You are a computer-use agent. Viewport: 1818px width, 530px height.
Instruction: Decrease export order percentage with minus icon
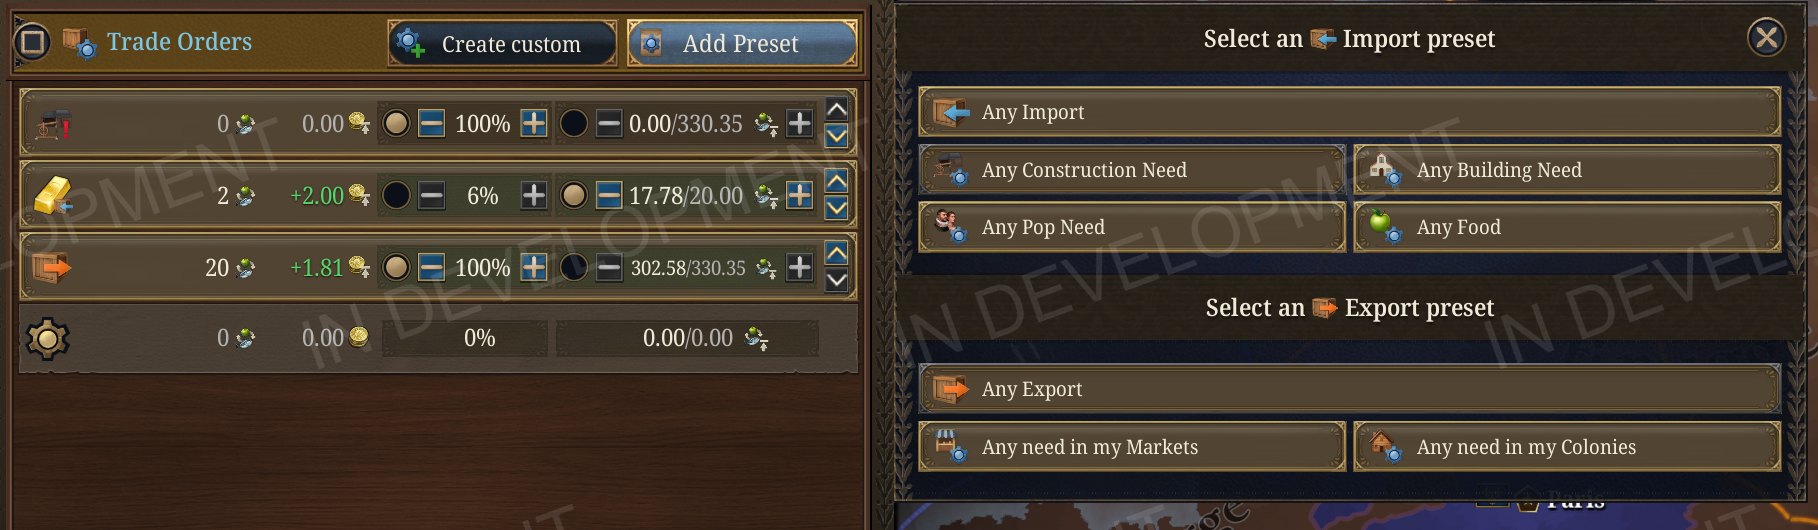point(431,267)
